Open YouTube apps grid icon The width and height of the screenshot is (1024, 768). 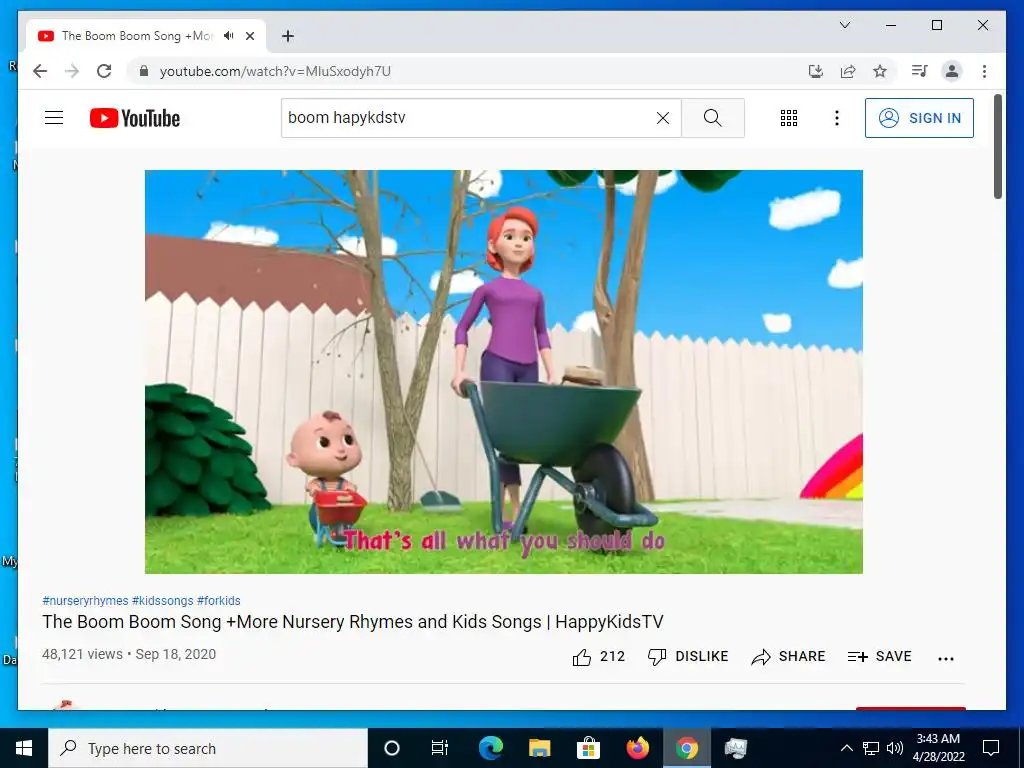(788, 118)
